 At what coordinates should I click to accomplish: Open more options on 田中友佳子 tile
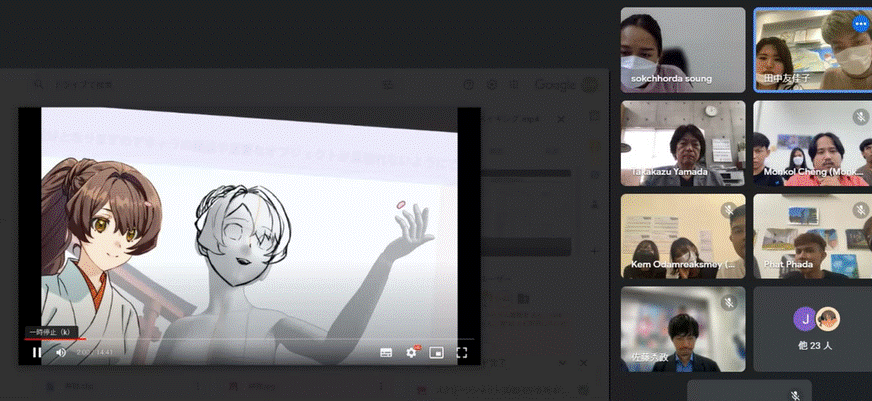pyautogui.click(x=860, y=23)
